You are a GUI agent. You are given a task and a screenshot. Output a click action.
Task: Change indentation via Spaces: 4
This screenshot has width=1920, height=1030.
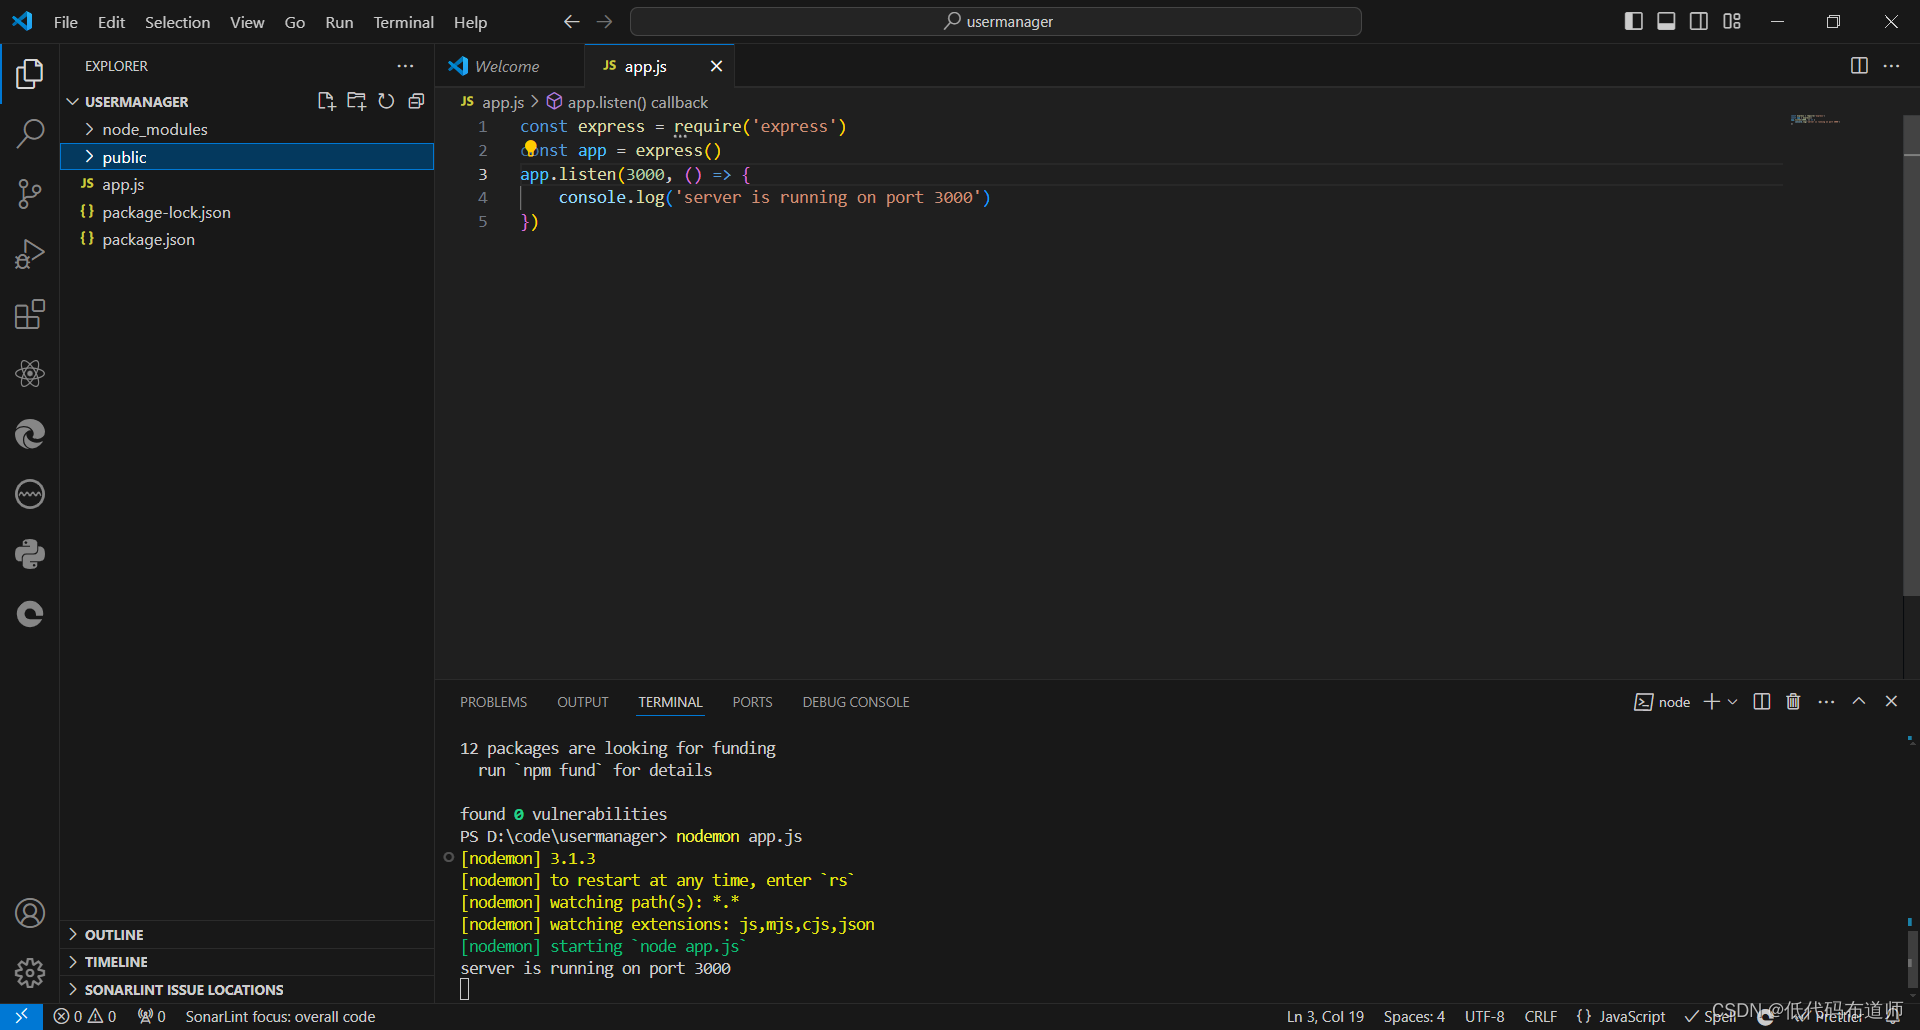(x=1414, y=1016)
